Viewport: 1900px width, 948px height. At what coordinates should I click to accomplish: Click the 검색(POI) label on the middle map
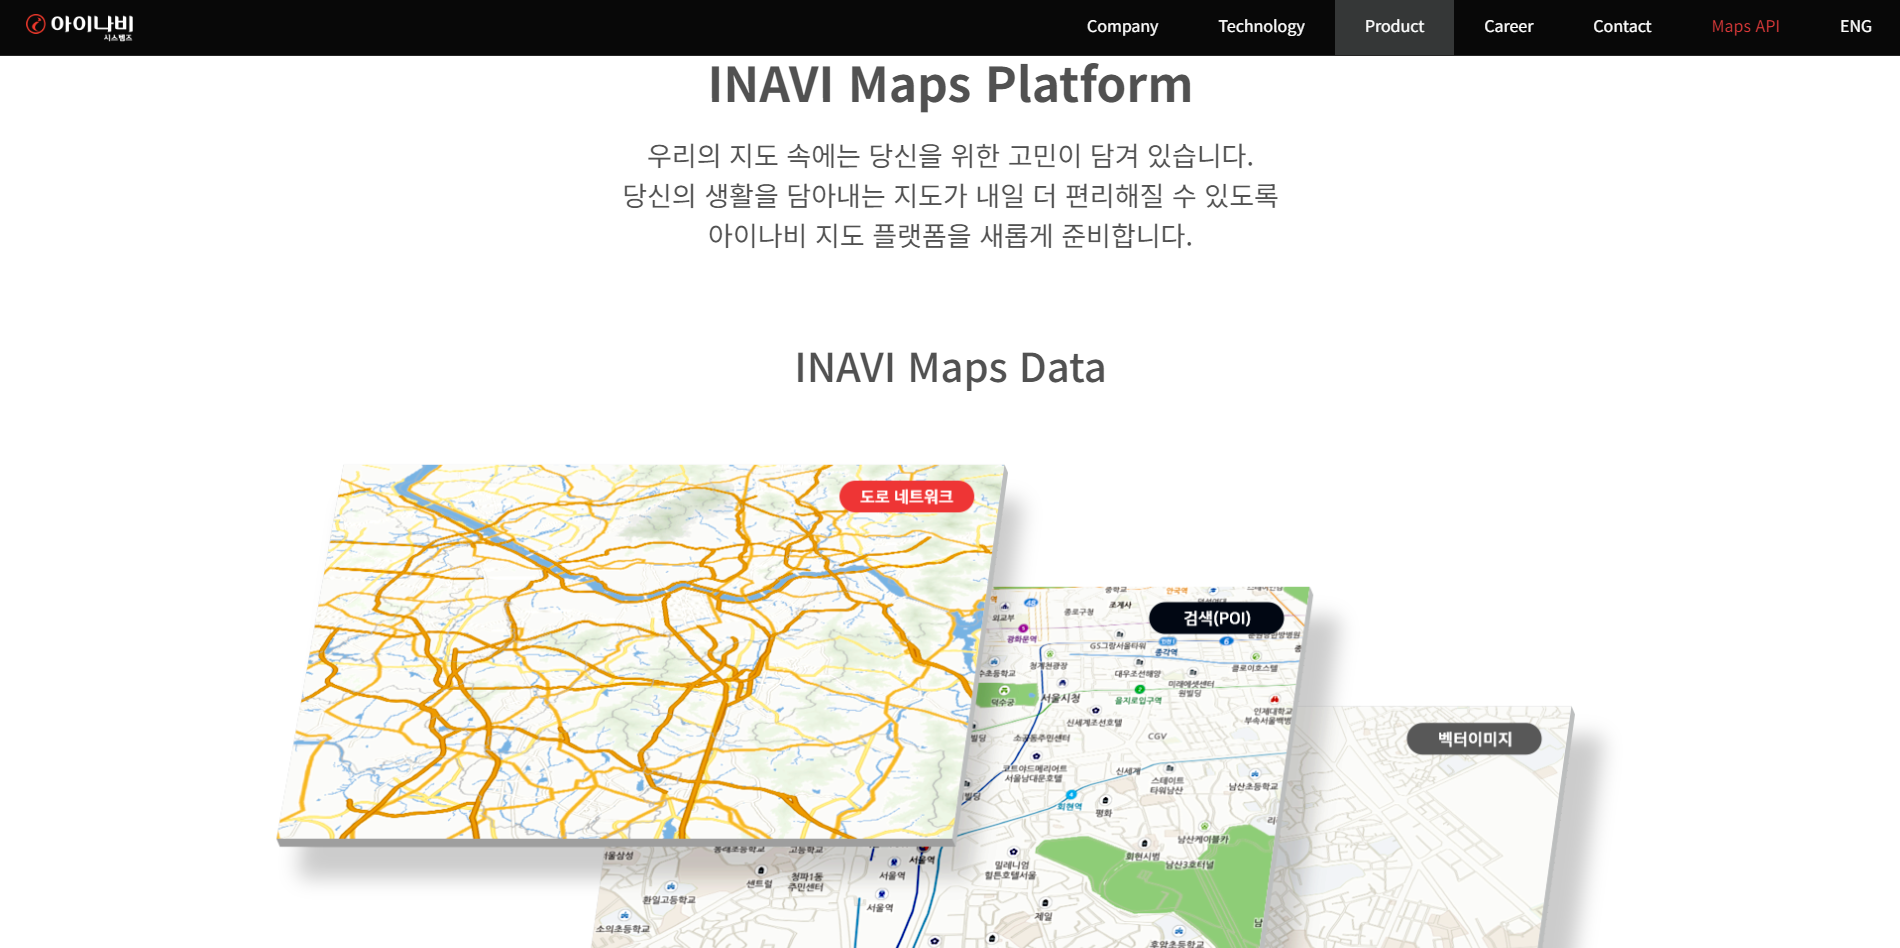(x=1218, y=618)
